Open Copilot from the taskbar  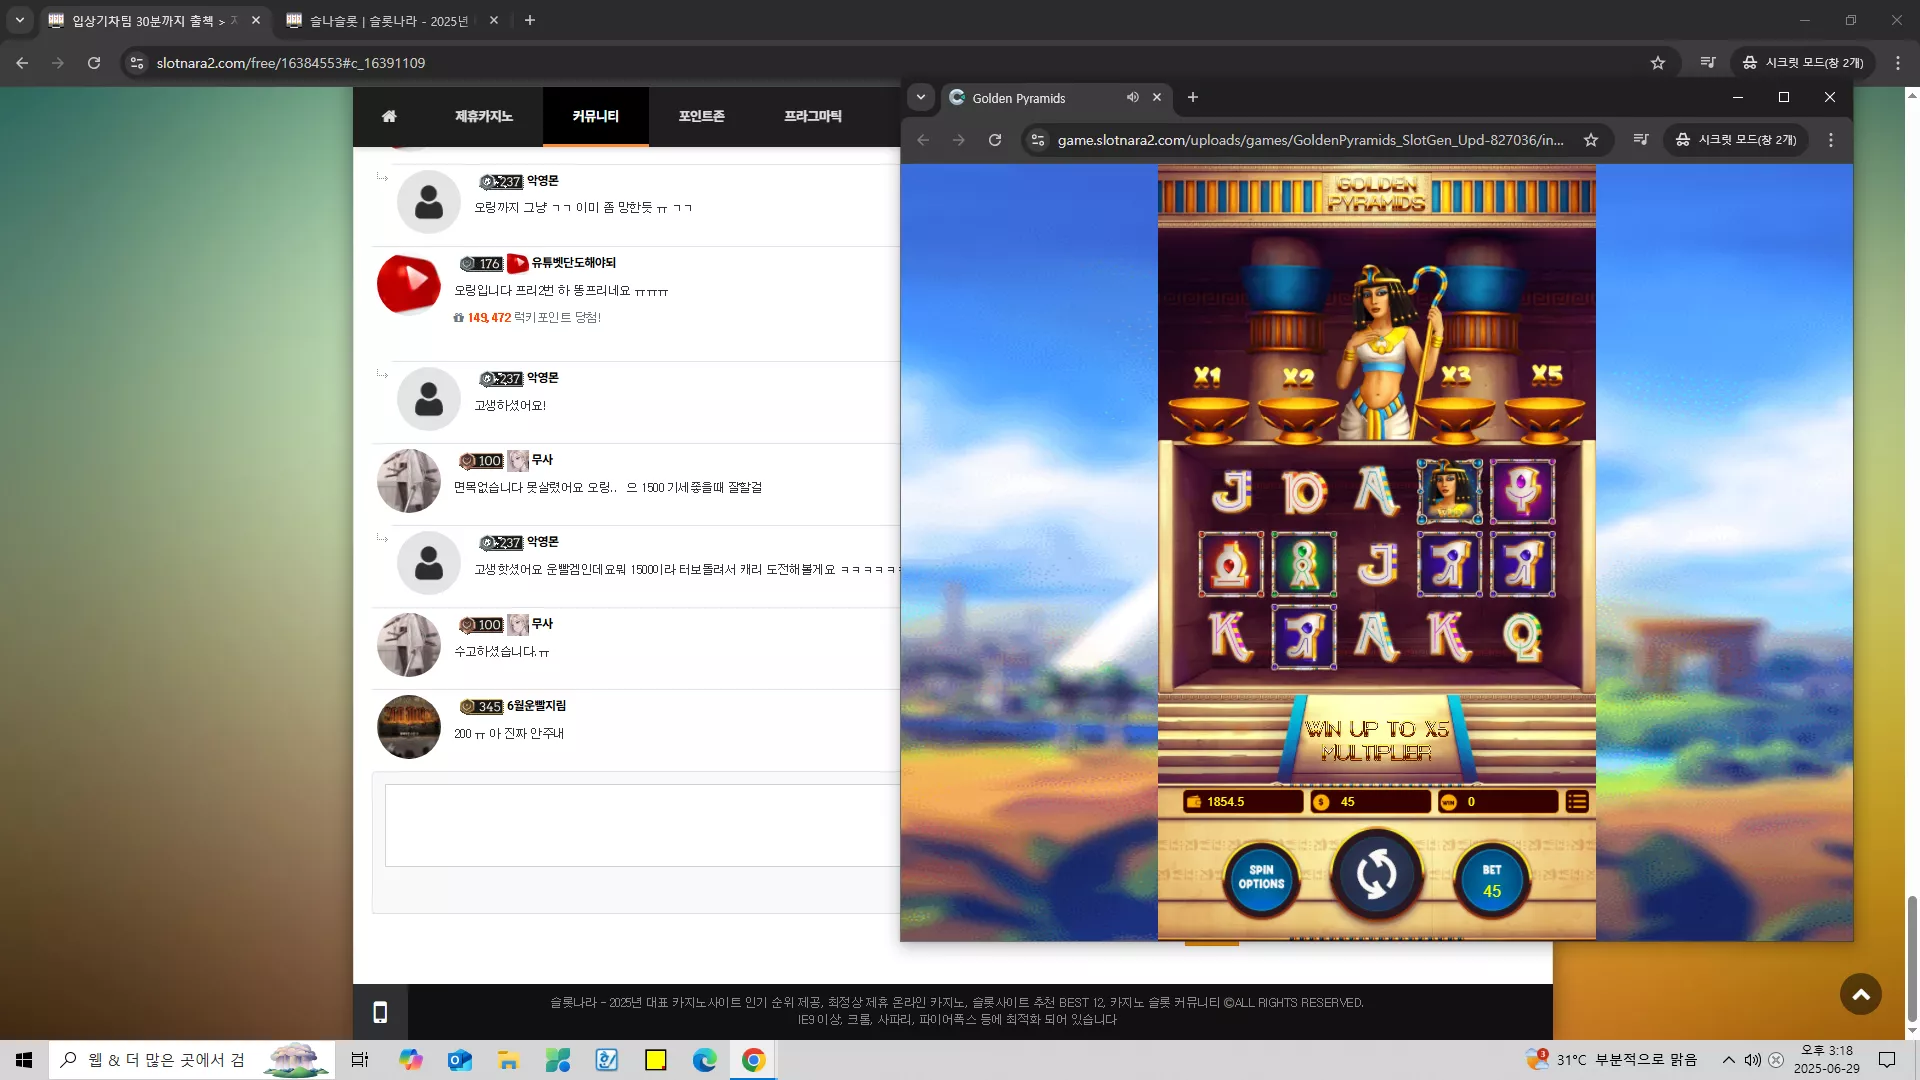[x=411, y=1060]
